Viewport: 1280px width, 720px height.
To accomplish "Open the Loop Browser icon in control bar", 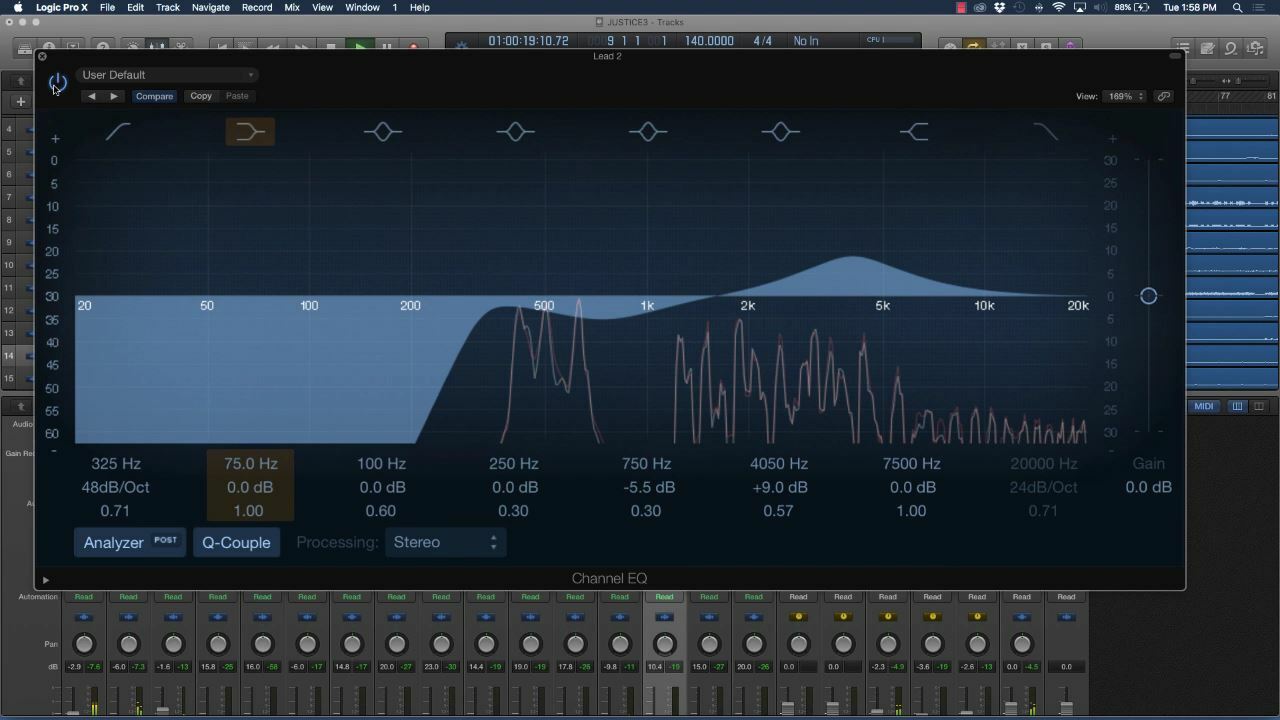I will pos(1232,47).
